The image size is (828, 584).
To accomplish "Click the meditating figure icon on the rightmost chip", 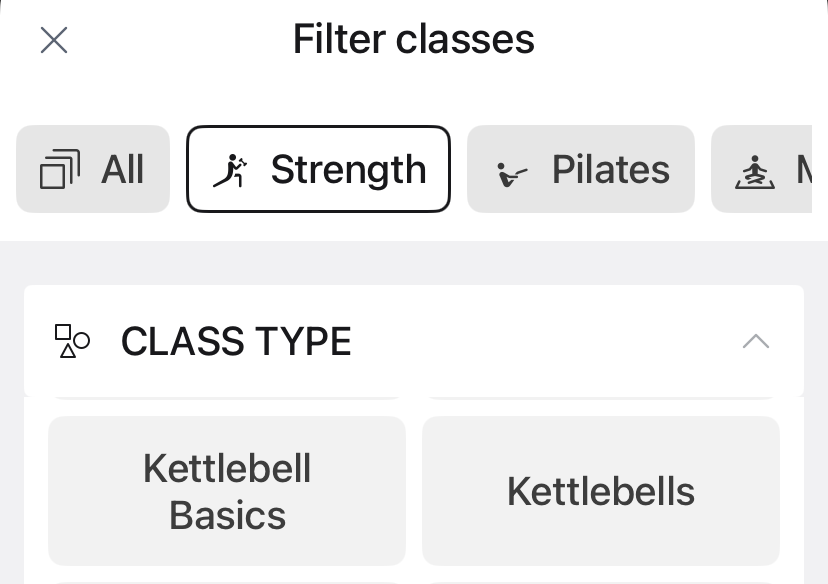I will (757, 170).
